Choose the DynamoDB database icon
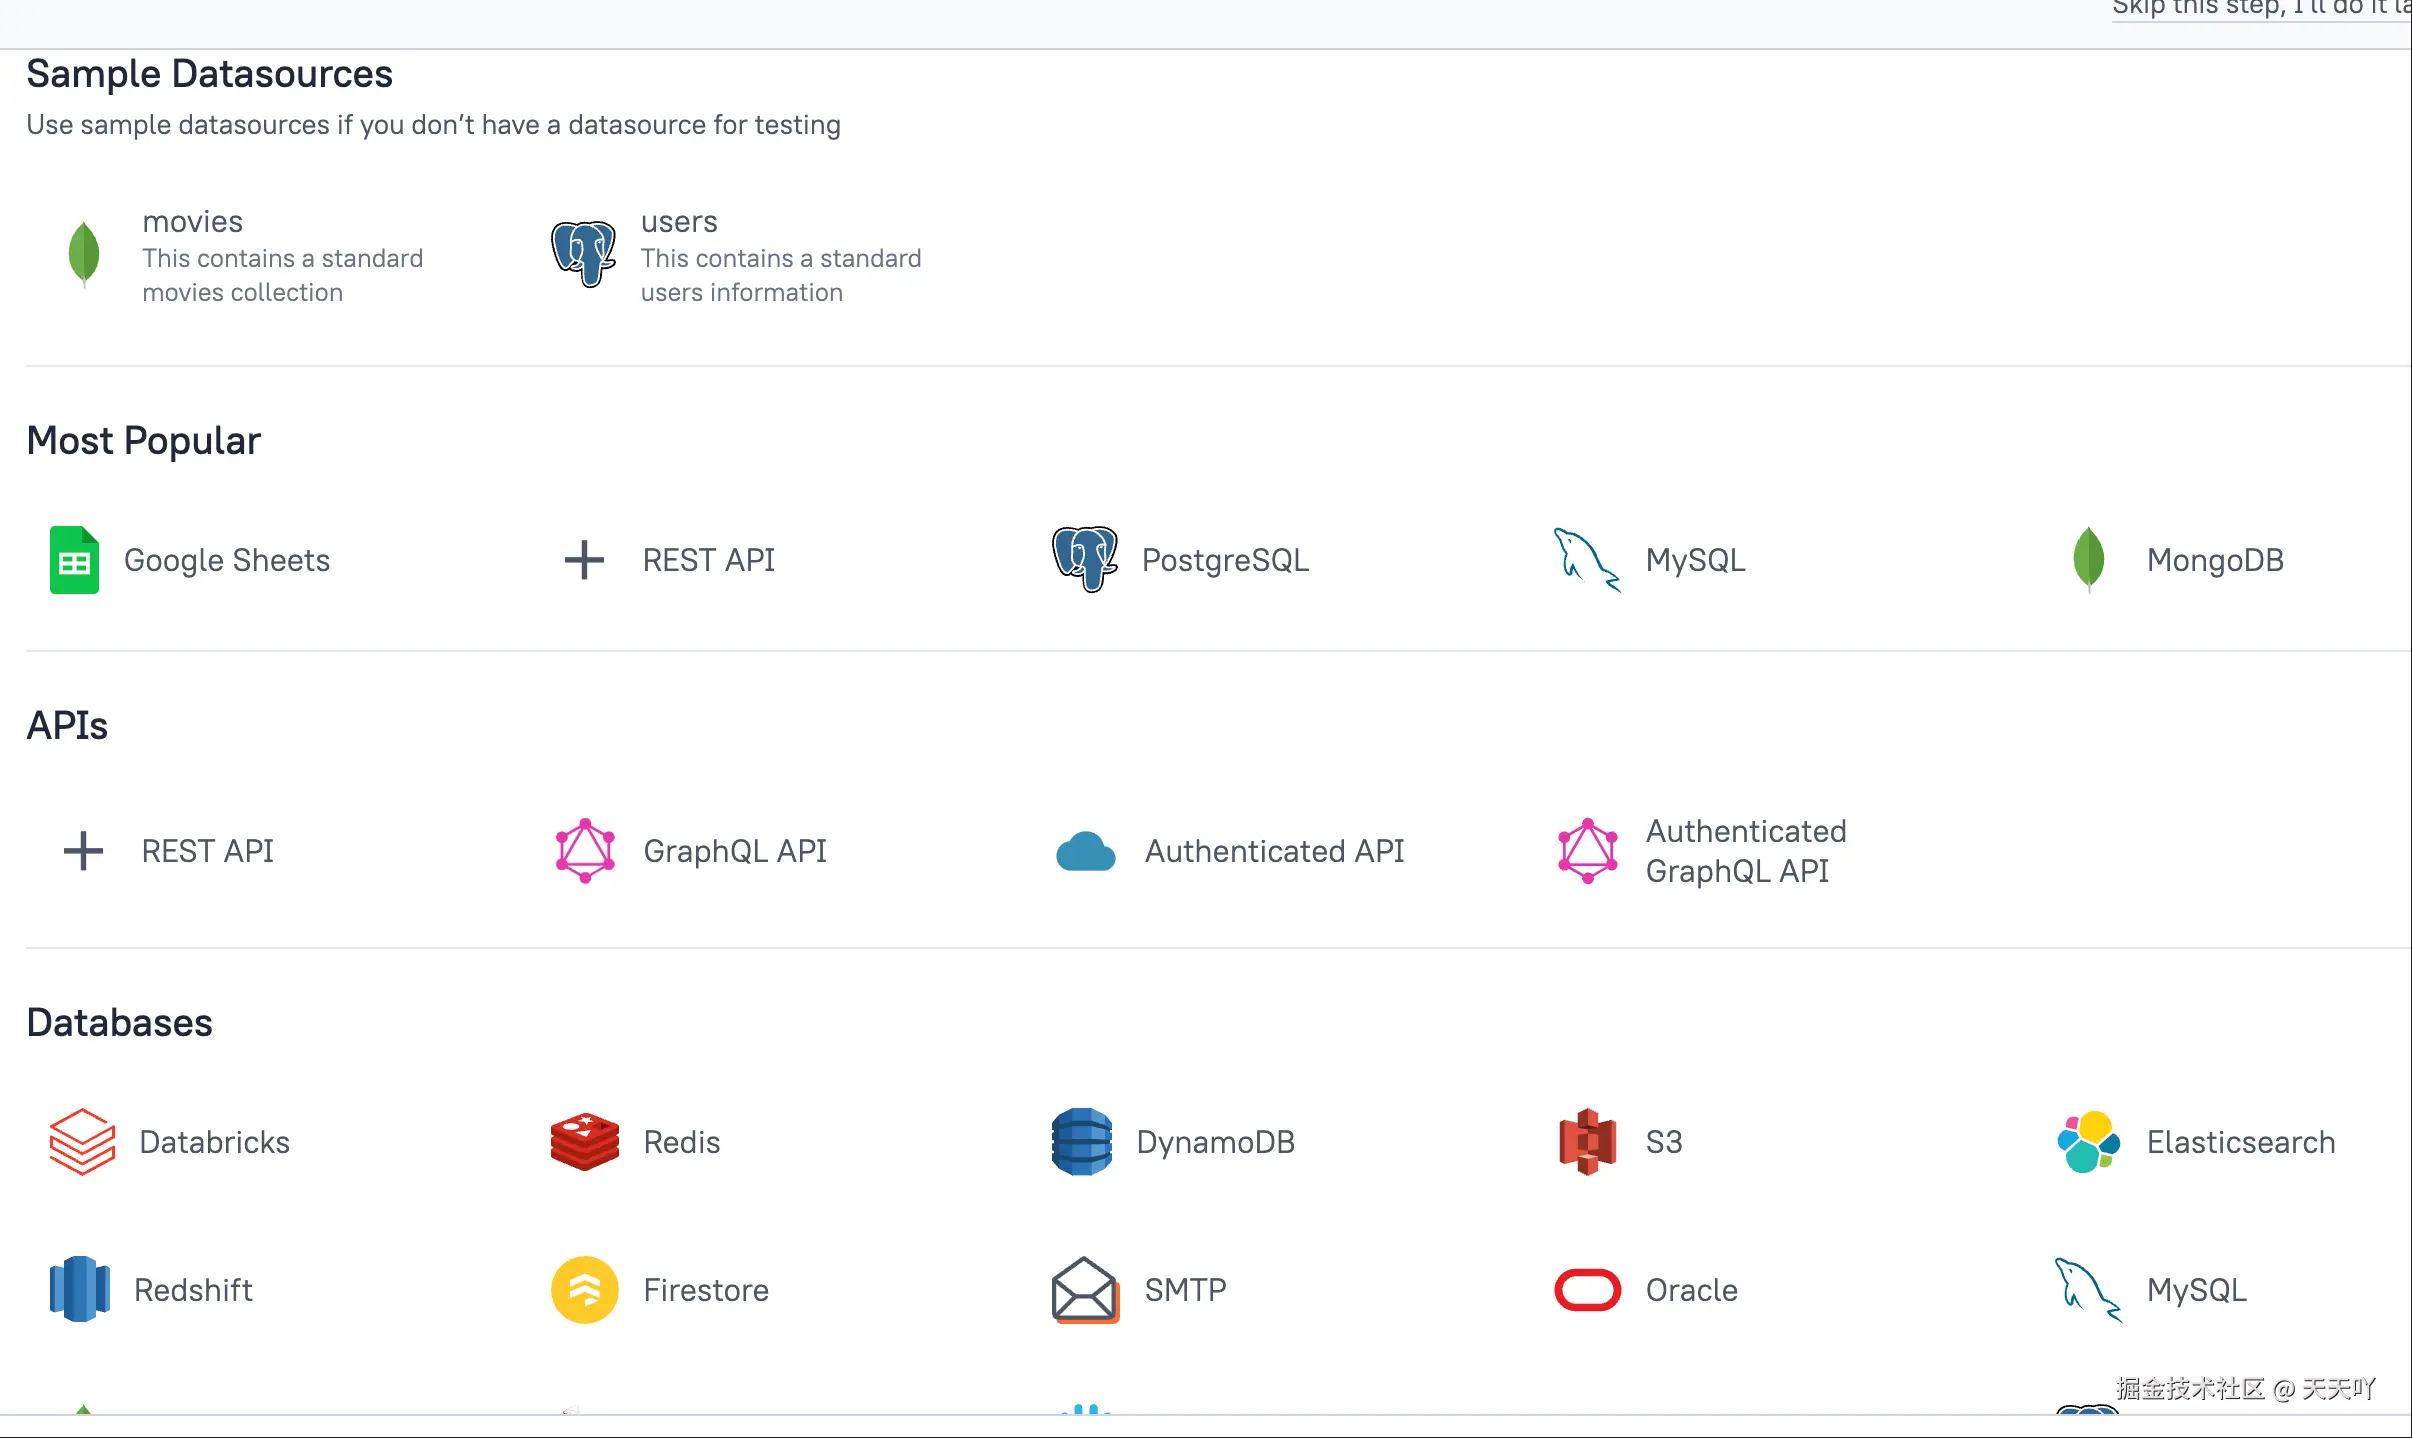The width and height of the screenshot is (2412, 1438). point(1082,1141)
